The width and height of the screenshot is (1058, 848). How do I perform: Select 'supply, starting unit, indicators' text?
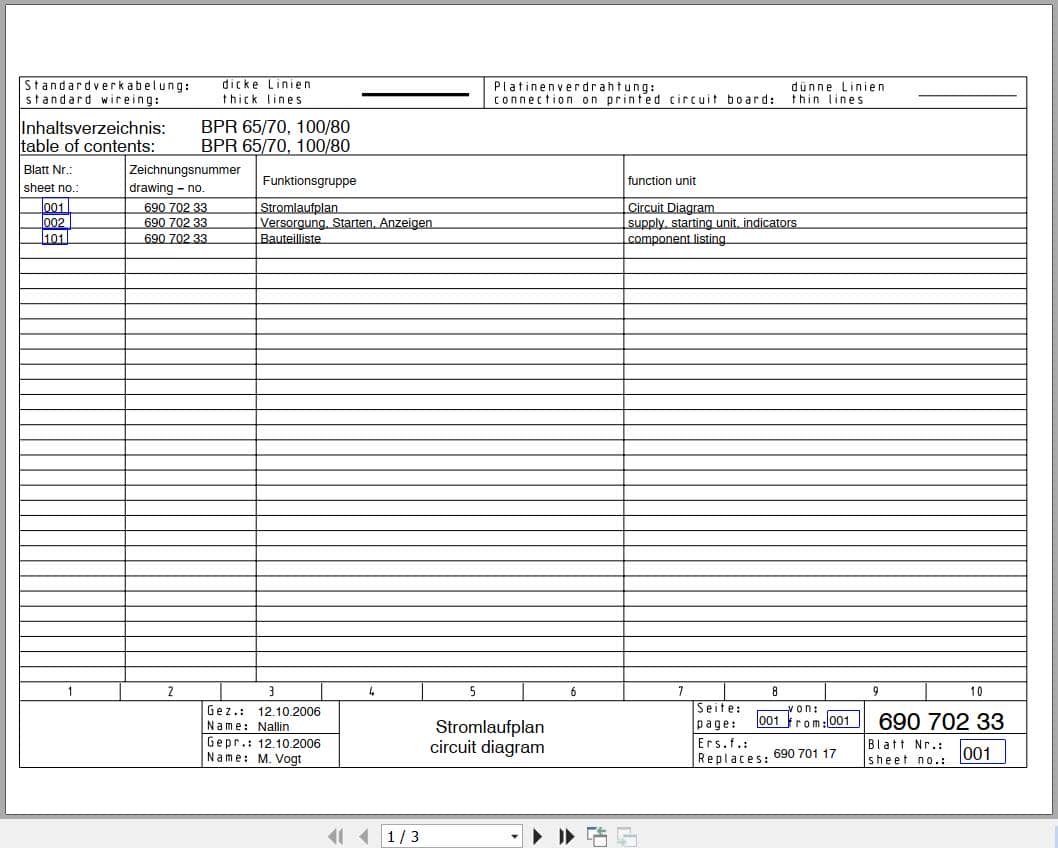tap(712, 223)
